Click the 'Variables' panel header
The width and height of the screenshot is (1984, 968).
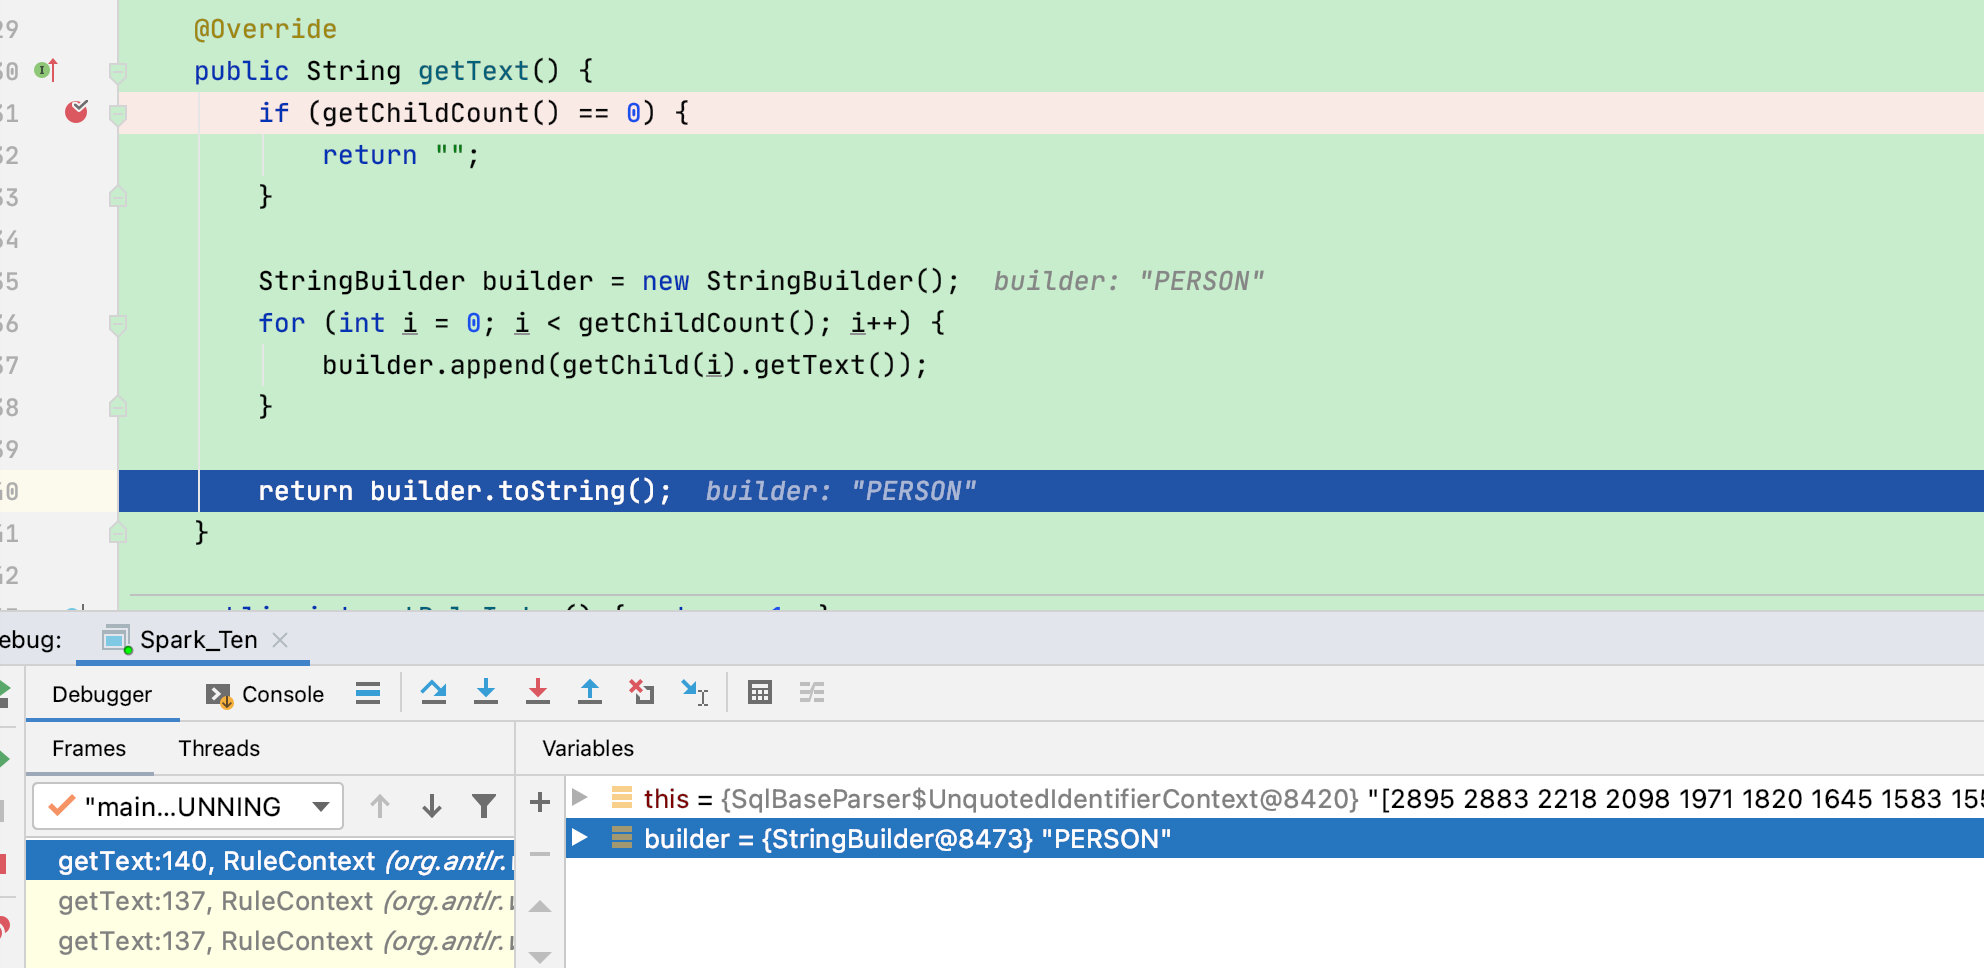coord(588,748)
